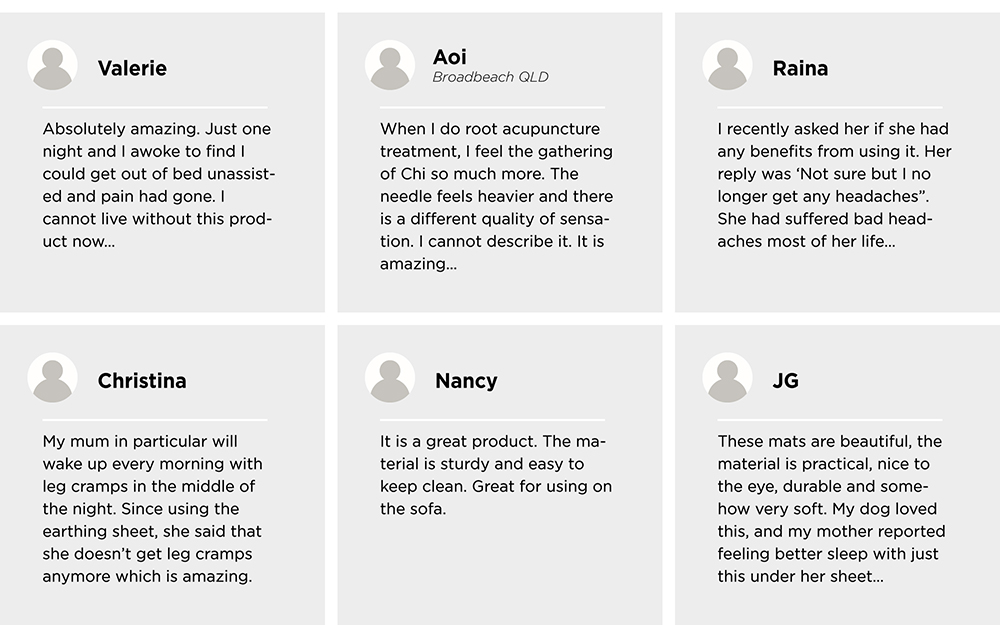Select the reviewer name Aoi
Viewport: 1000px width, 625px height.
pos(450,57)
